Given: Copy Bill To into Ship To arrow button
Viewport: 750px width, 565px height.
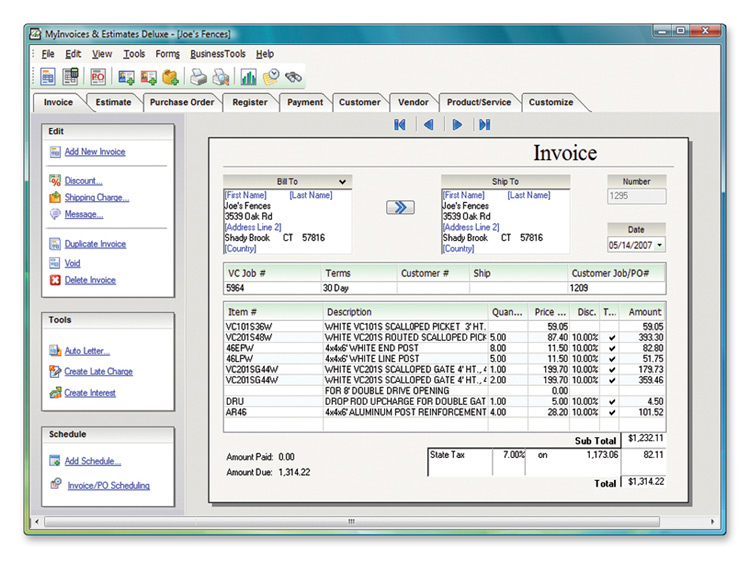Looking at the screenshot, I should (400, 207).
